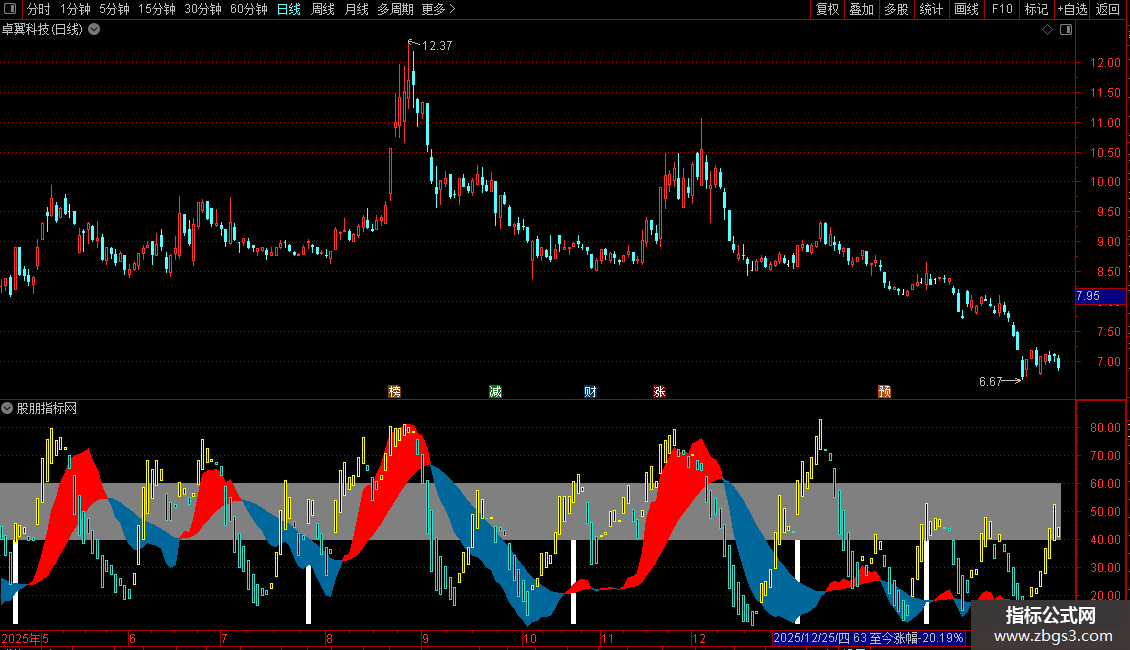Viewport: 1130px width, 650px height.
Task: Click the 7.95 current price tag
Action: [1100, 296]
